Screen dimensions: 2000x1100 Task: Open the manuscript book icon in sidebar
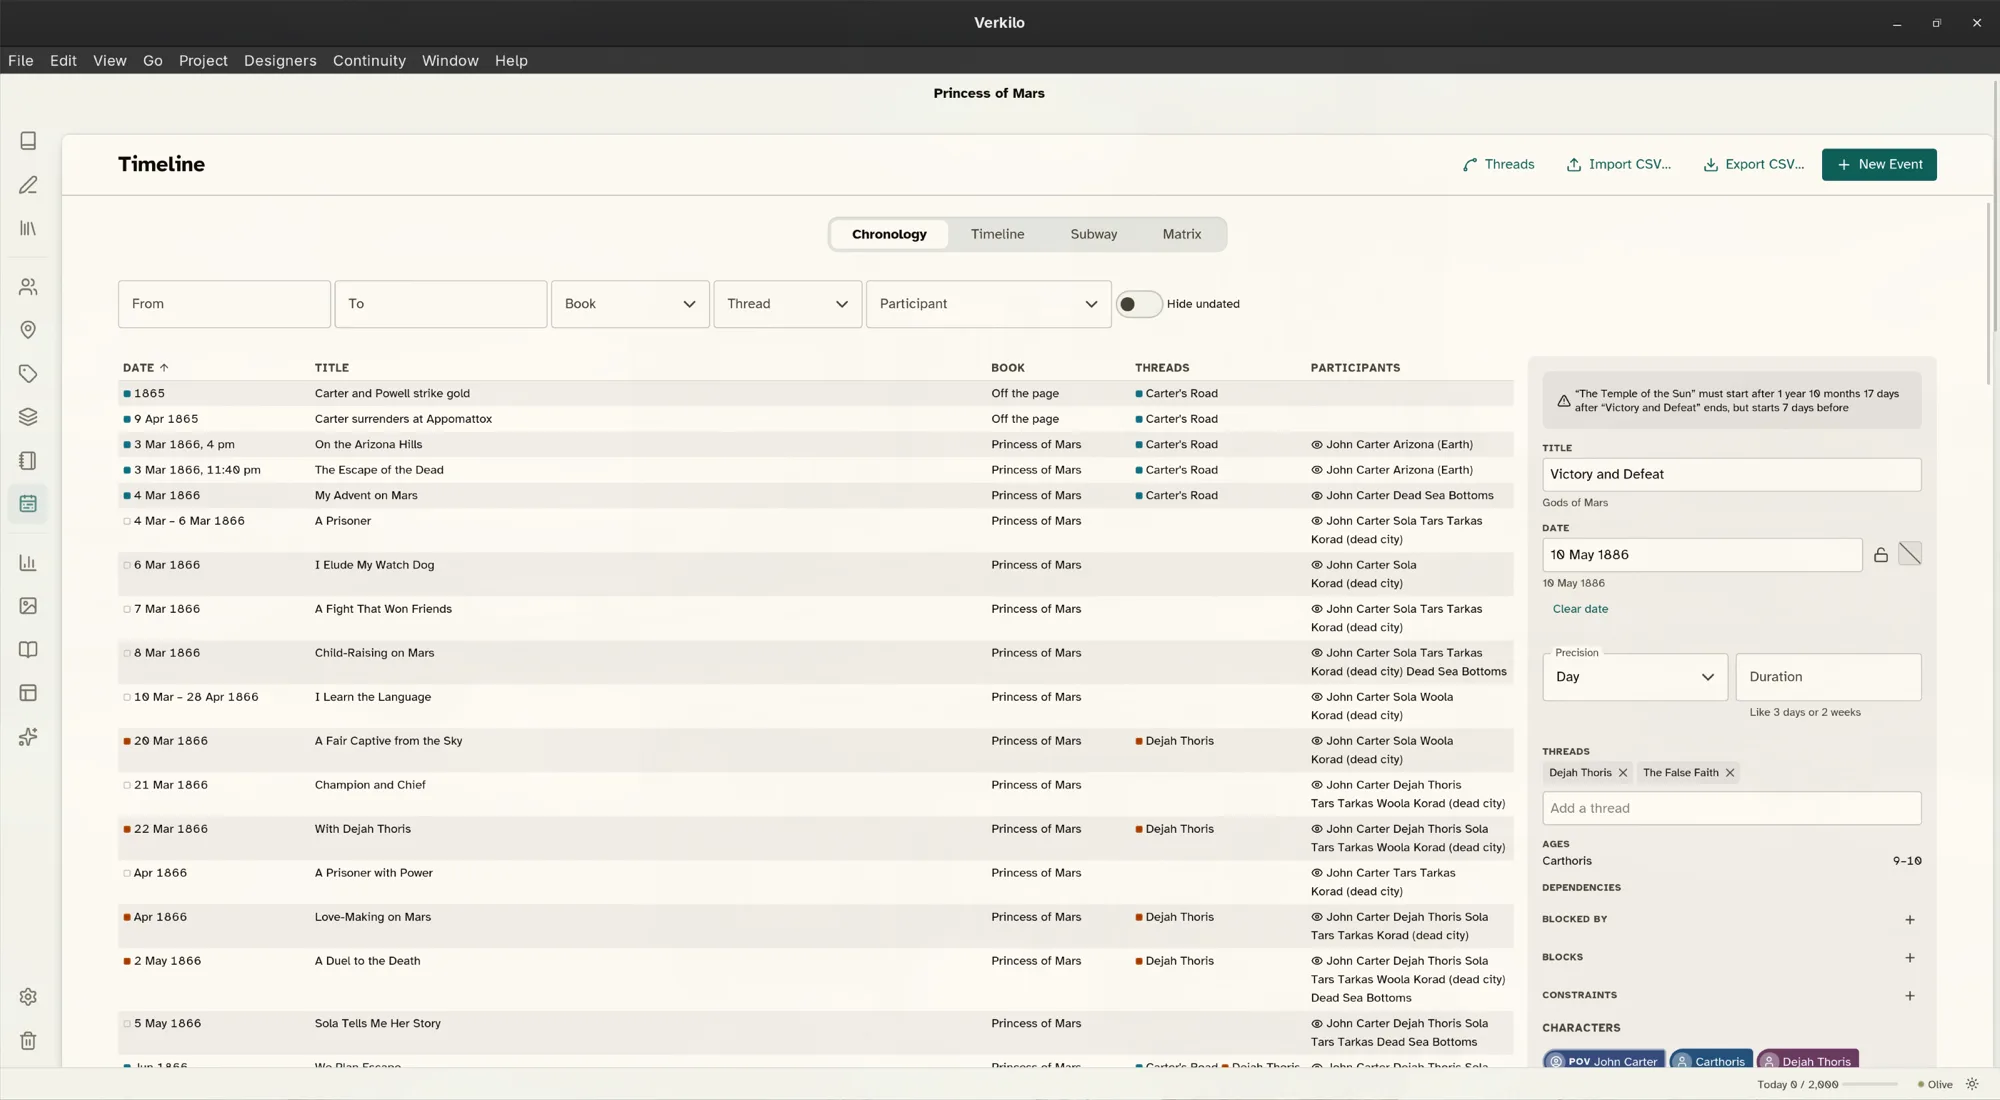[28, 141]
